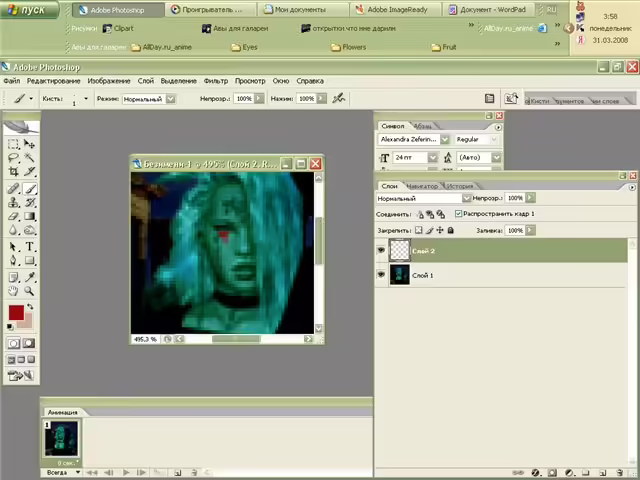Select the Eyedropper tool
640x480 pixels.
[x=29, y=277]
